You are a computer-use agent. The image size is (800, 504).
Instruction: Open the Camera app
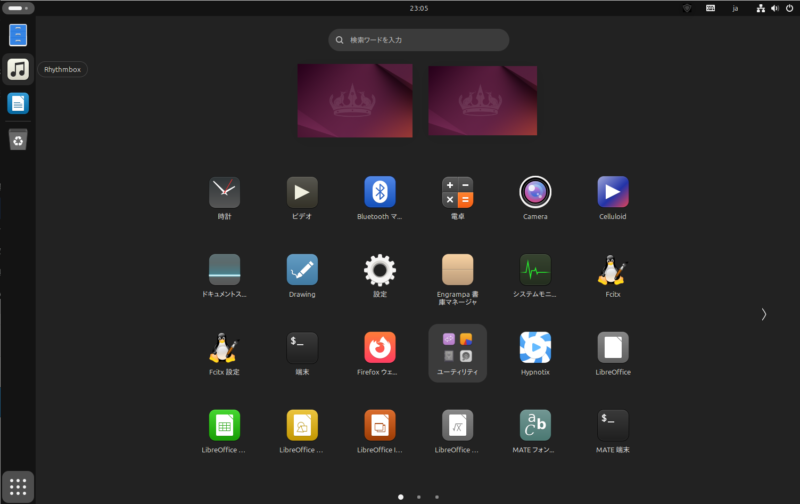(x=535, y=191)
